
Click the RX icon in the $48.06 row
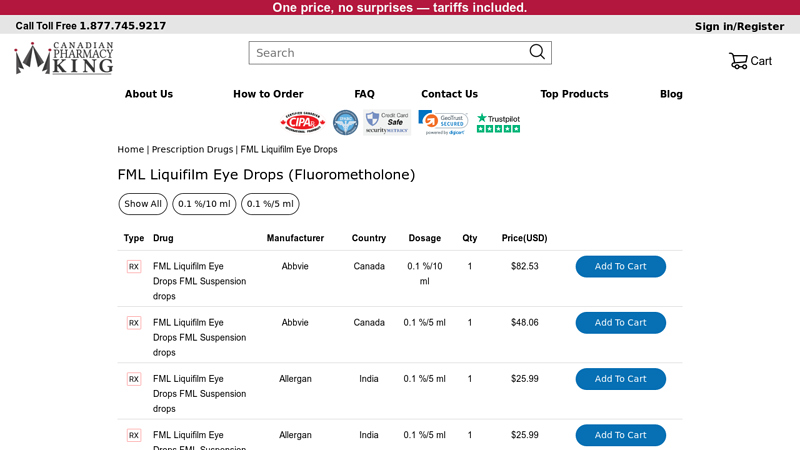tap(134, 322)
